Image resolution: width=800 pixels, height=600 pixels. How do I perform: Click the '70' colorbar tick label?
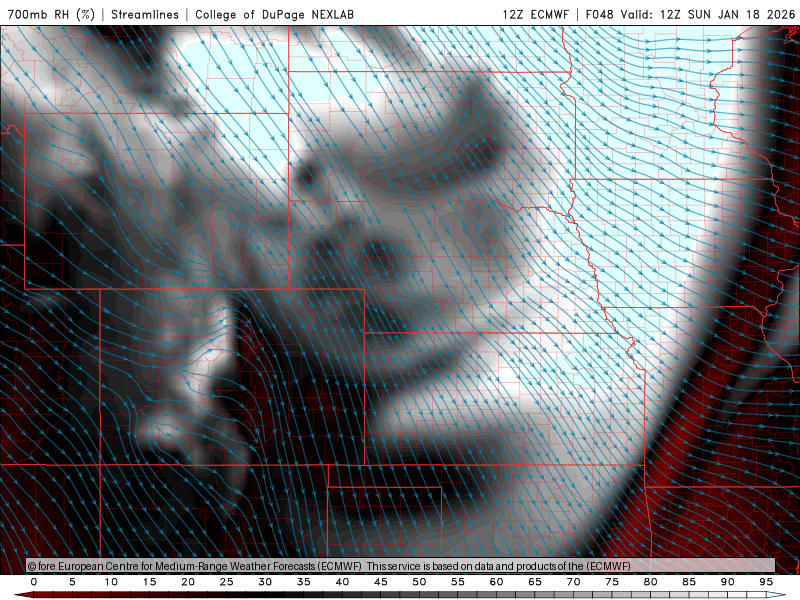[x=573, y=582]
